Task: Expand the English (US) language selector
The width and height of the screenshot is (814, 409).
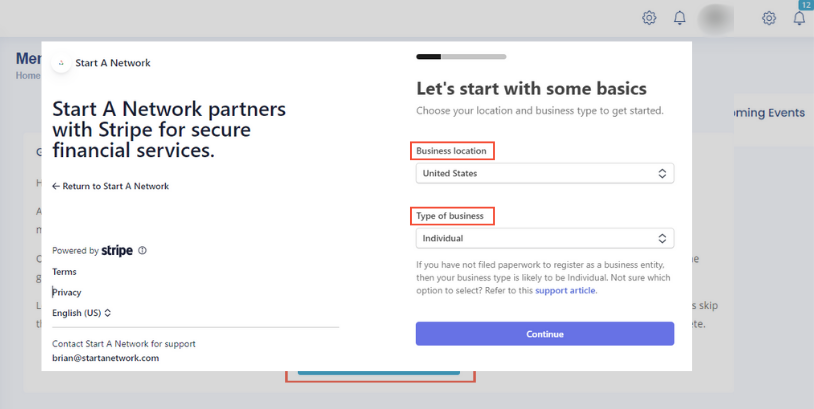Action: coord(82,313)
